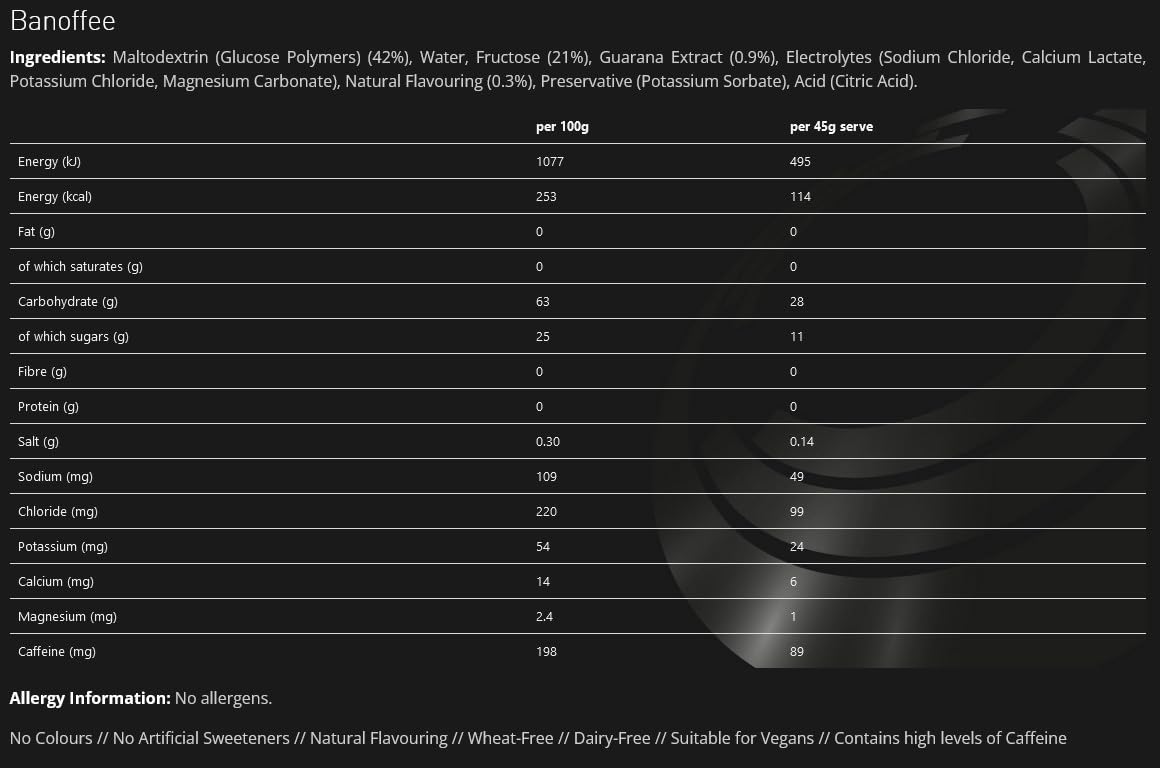Screen dimensions: 1160x768
Task: Click the 495 kJ per-serve value
Action: coord(800,162)
